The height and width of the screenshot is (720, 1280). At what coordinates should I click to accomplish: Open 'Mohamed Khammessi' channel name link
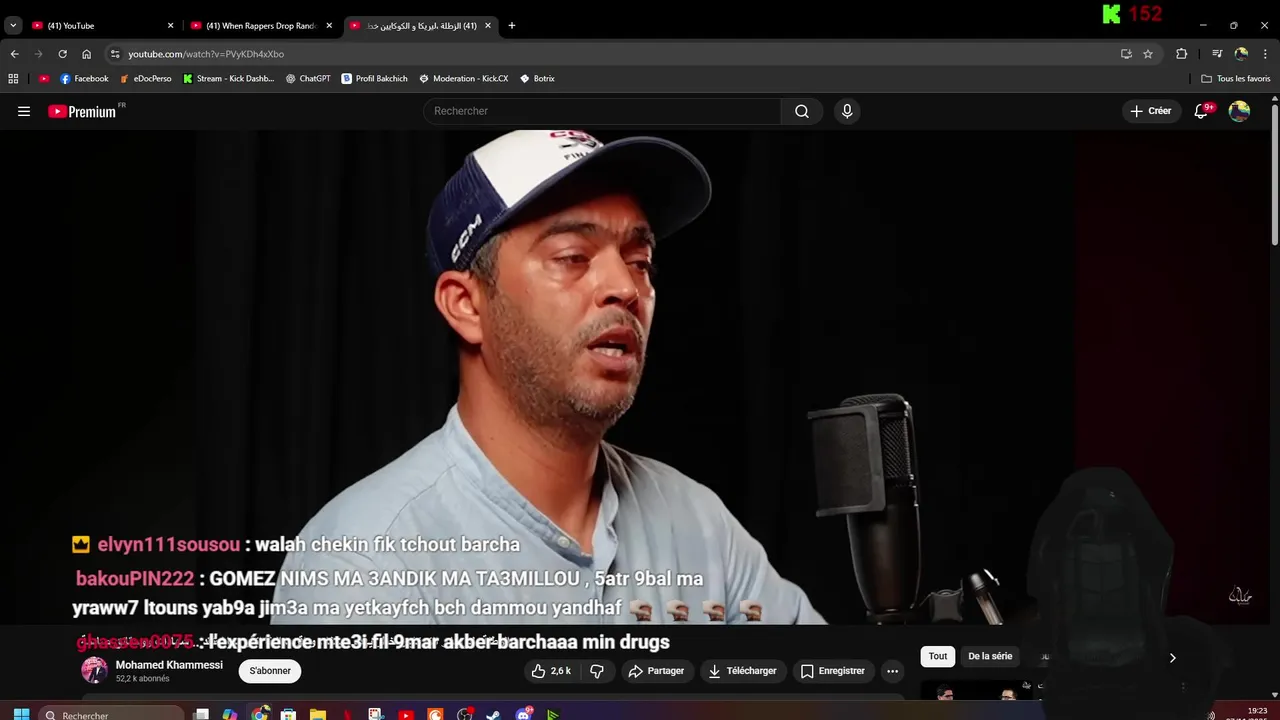[169, 665]
